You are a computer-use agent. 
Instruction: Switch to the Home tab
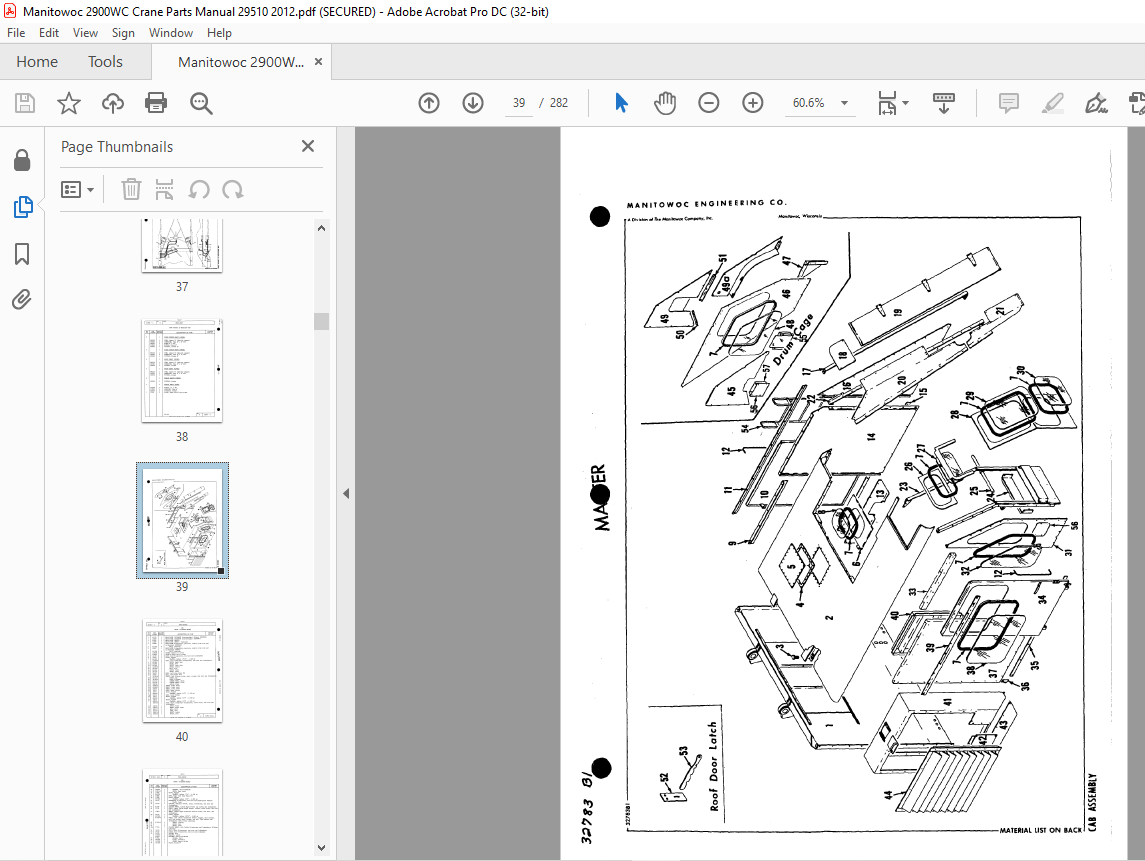(37, 62)
